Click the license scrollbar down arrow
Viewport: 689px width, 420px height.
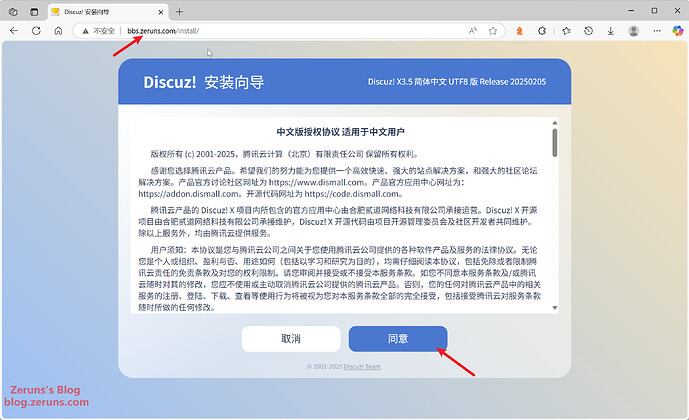click(x=555, y=308)
